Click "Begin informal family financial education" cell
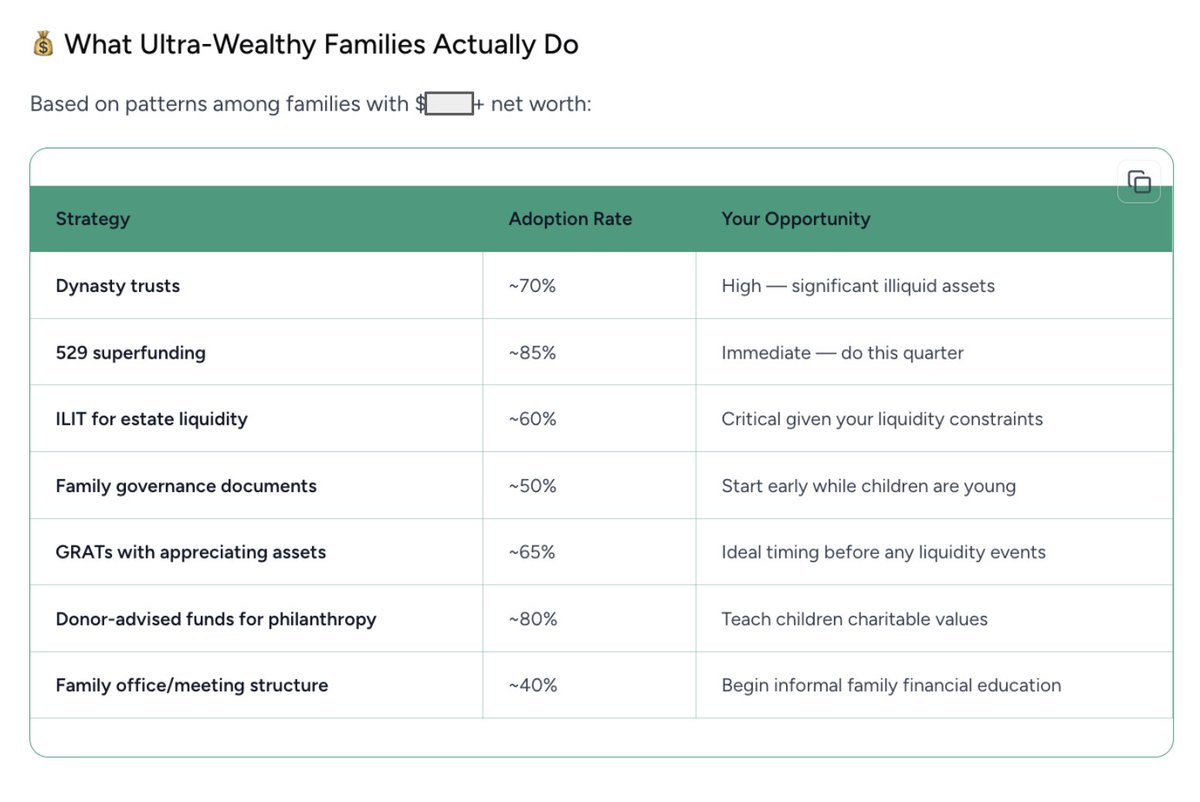The width and height of the screenshot is (1200, 802). [891, 685]
